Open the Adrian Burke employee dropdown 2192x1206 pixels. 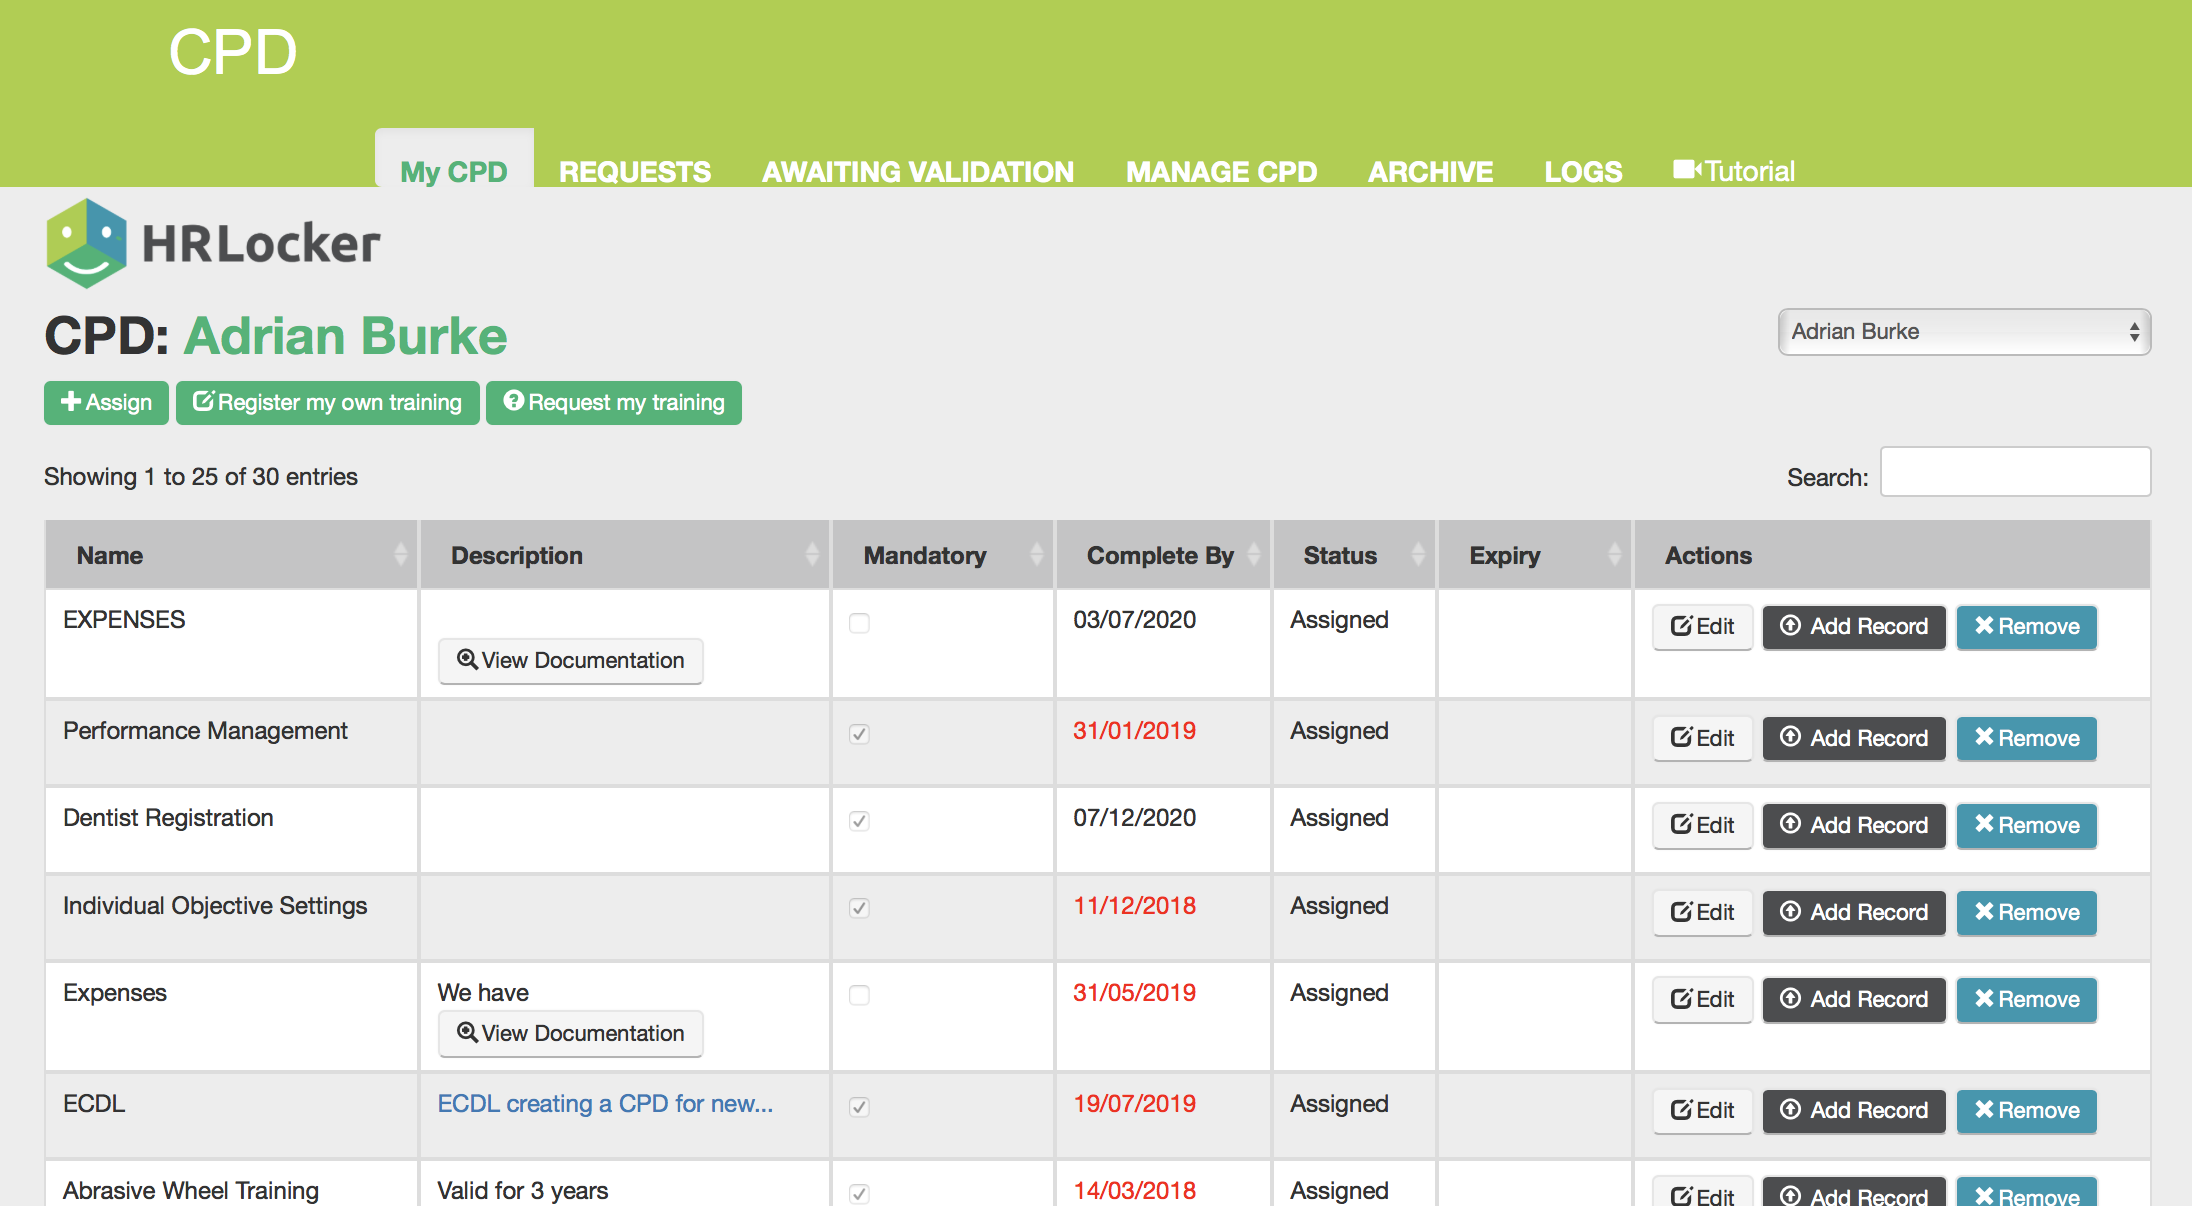1964,332
